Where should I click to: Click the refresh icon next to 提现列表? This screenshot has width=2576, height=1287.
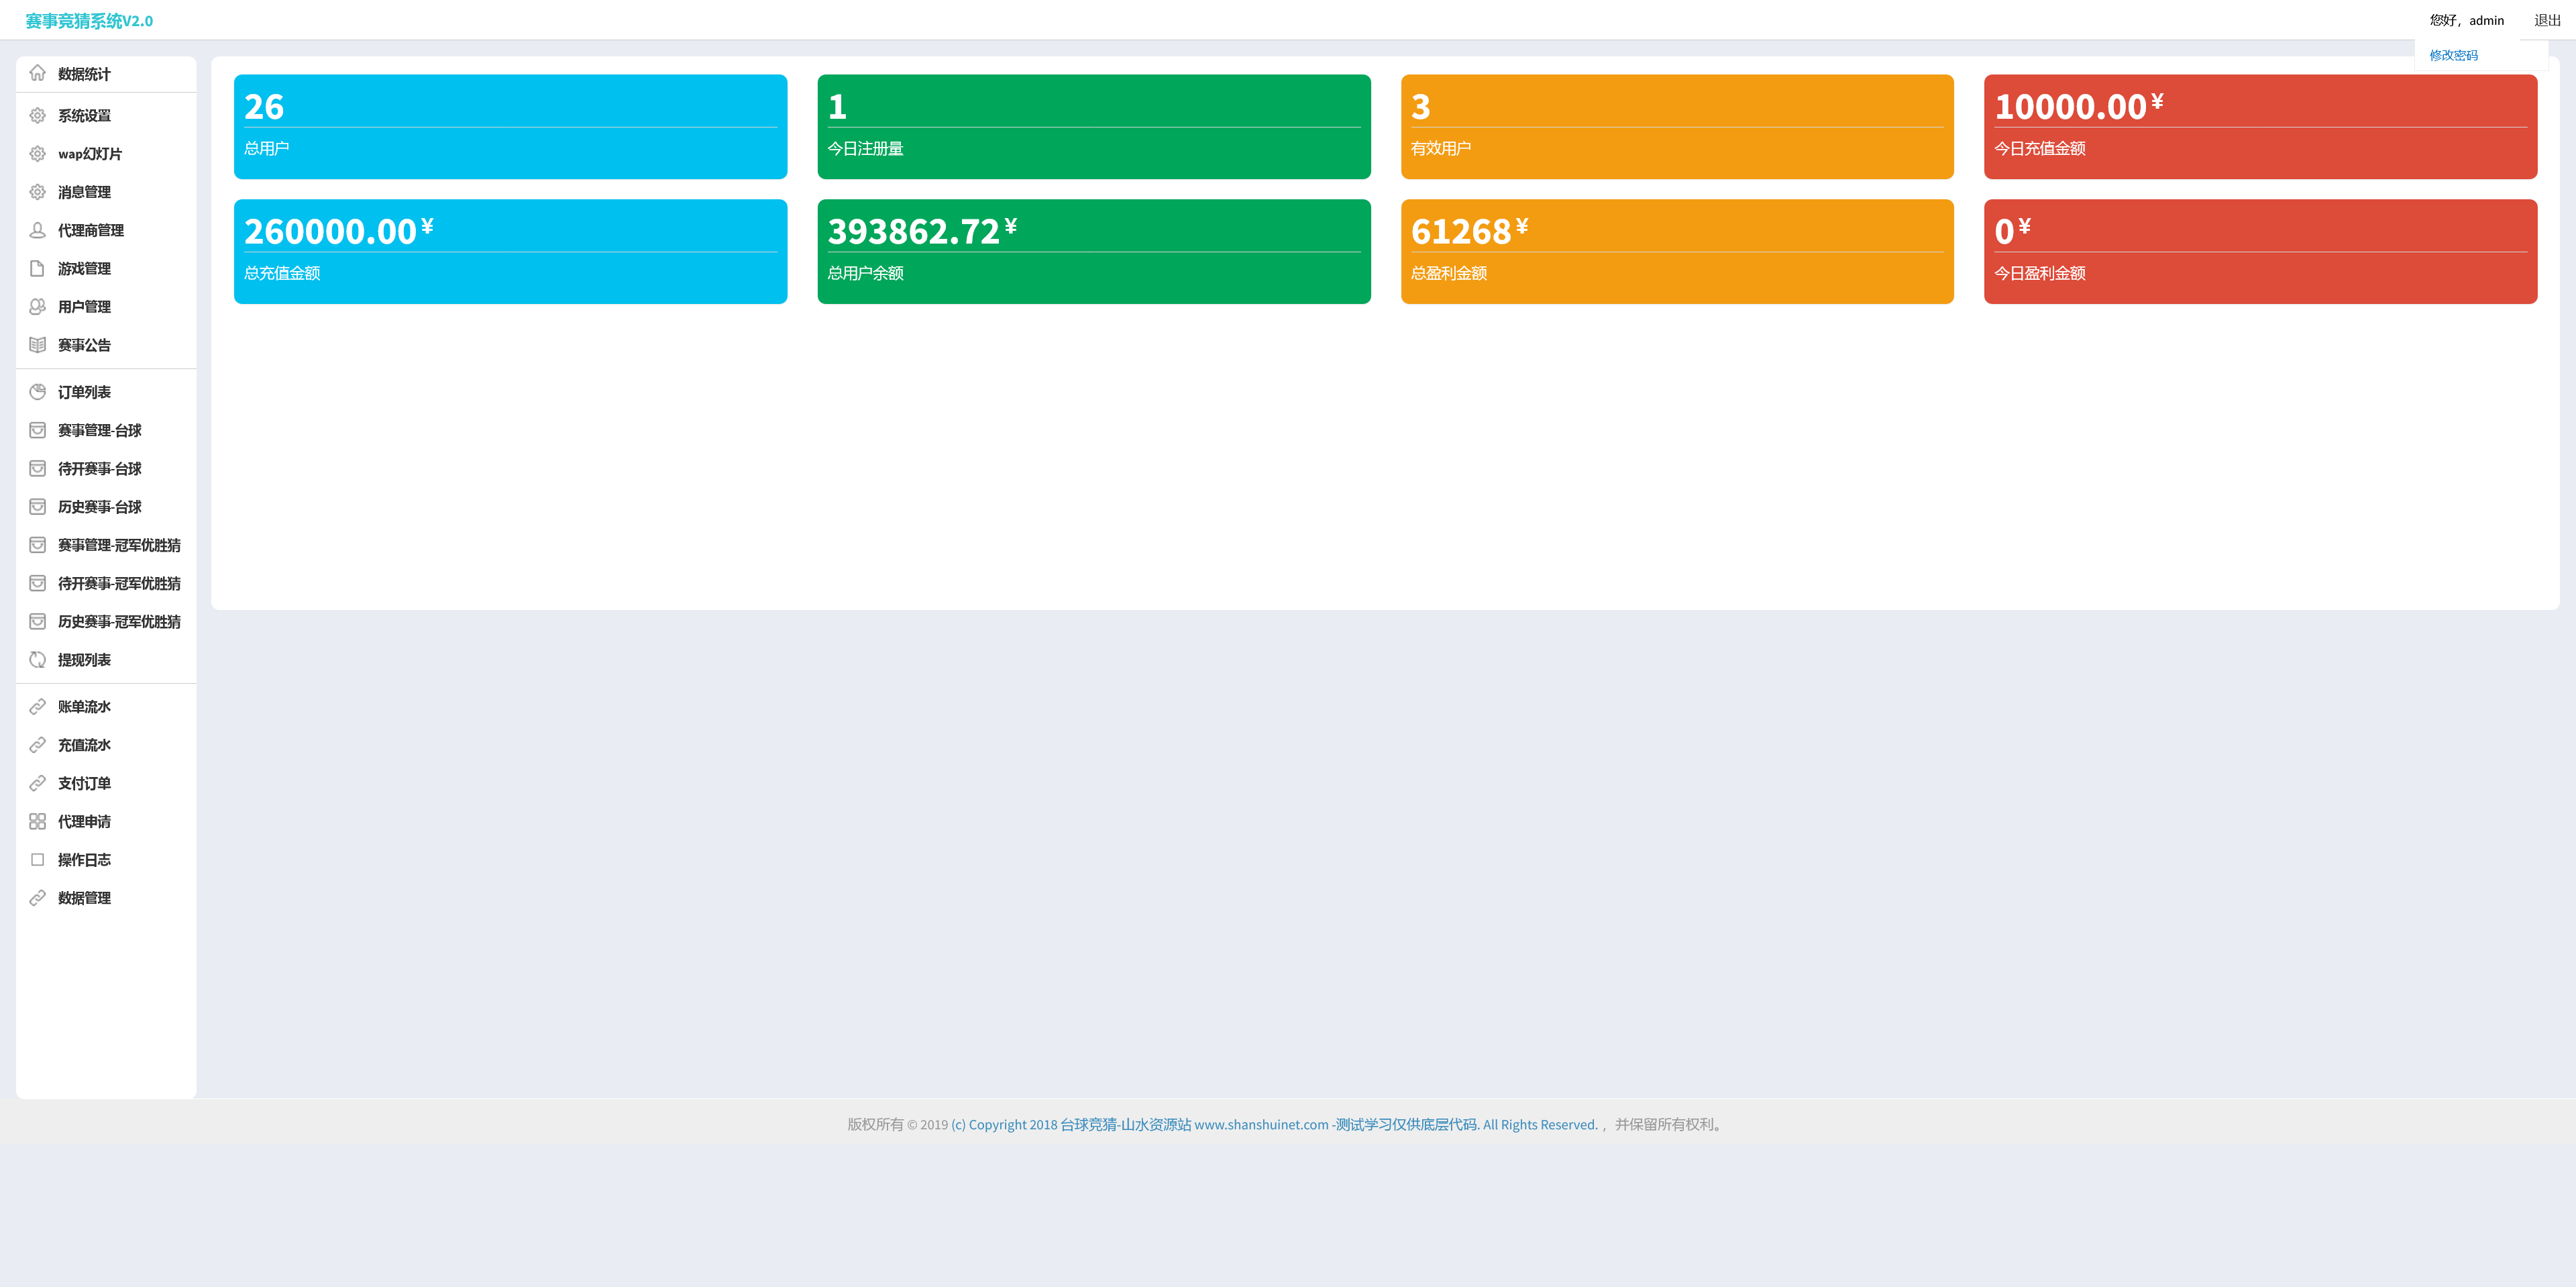pos(37,660)
